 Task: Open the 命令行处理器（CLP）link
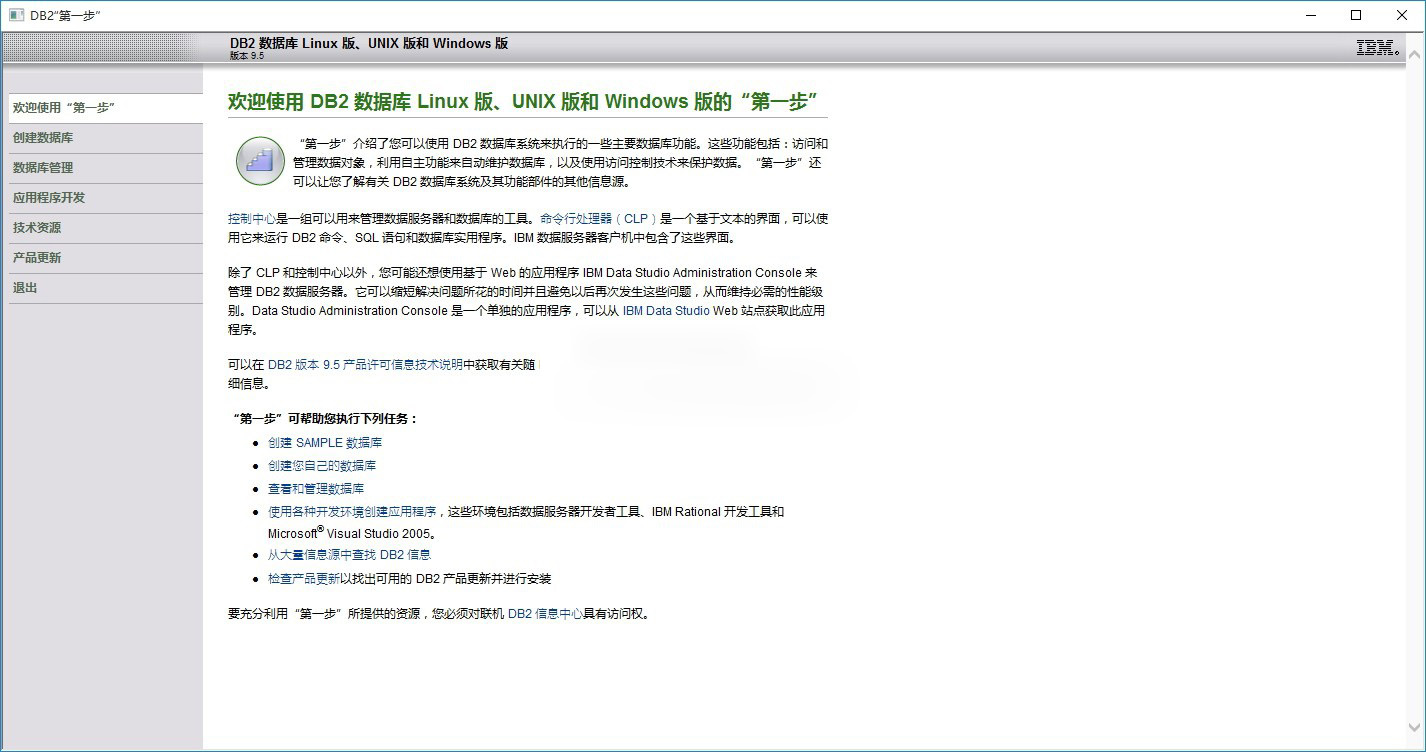click(599, 218)
